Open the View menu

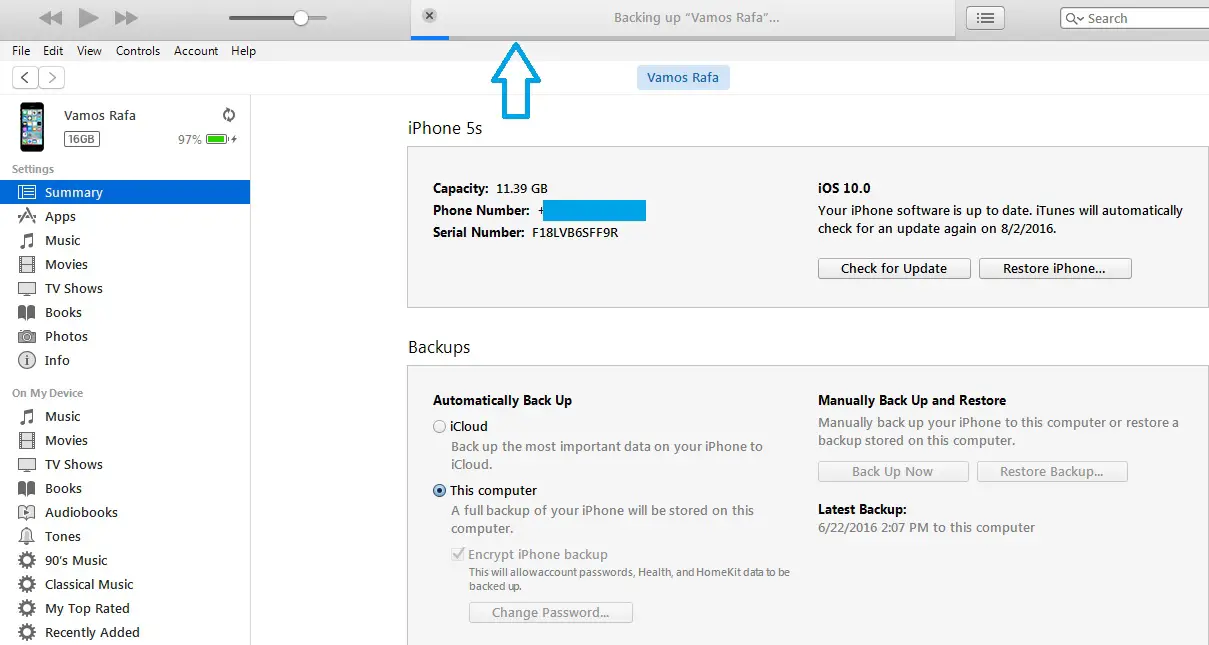[x=89, y=51]
